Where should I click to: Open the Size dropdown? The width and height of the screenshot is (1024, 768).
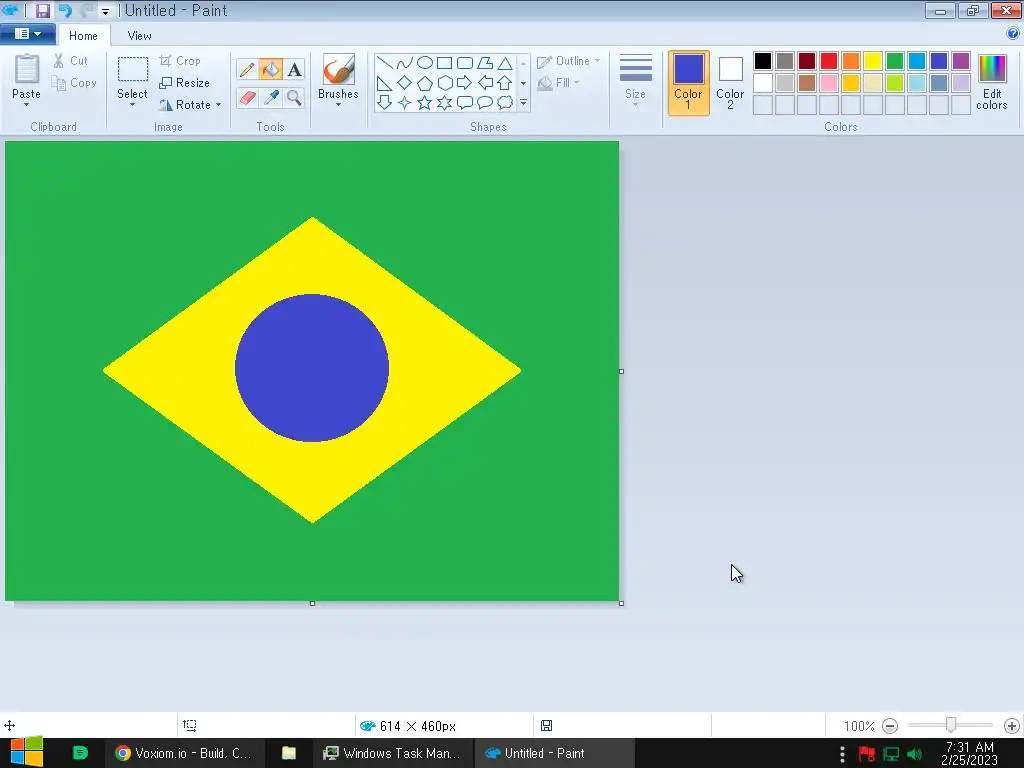[635, 80]
